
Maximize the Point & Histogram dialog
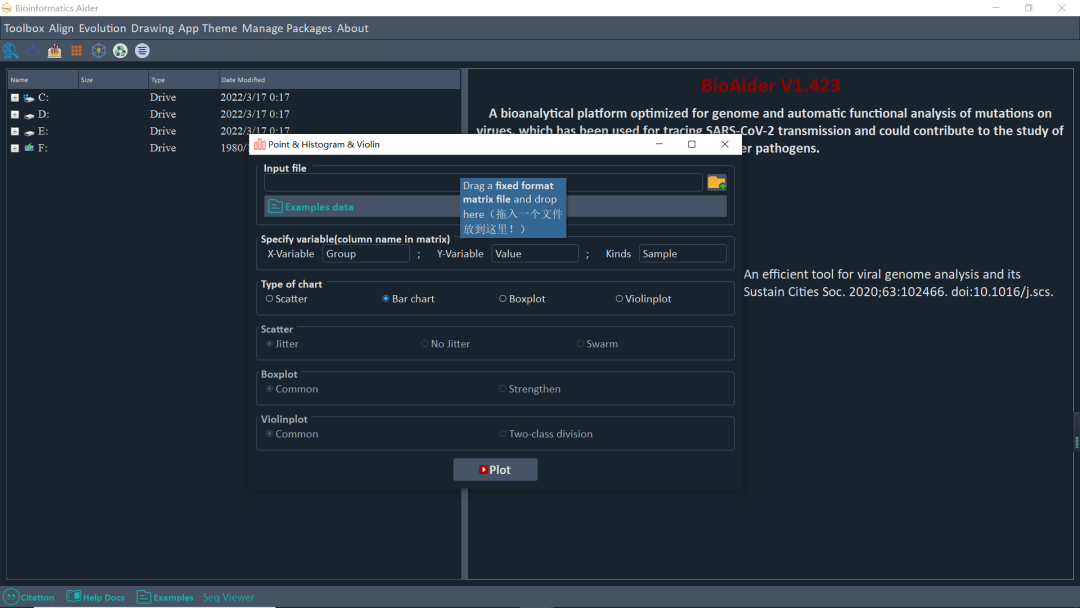(x=692, y=145)
